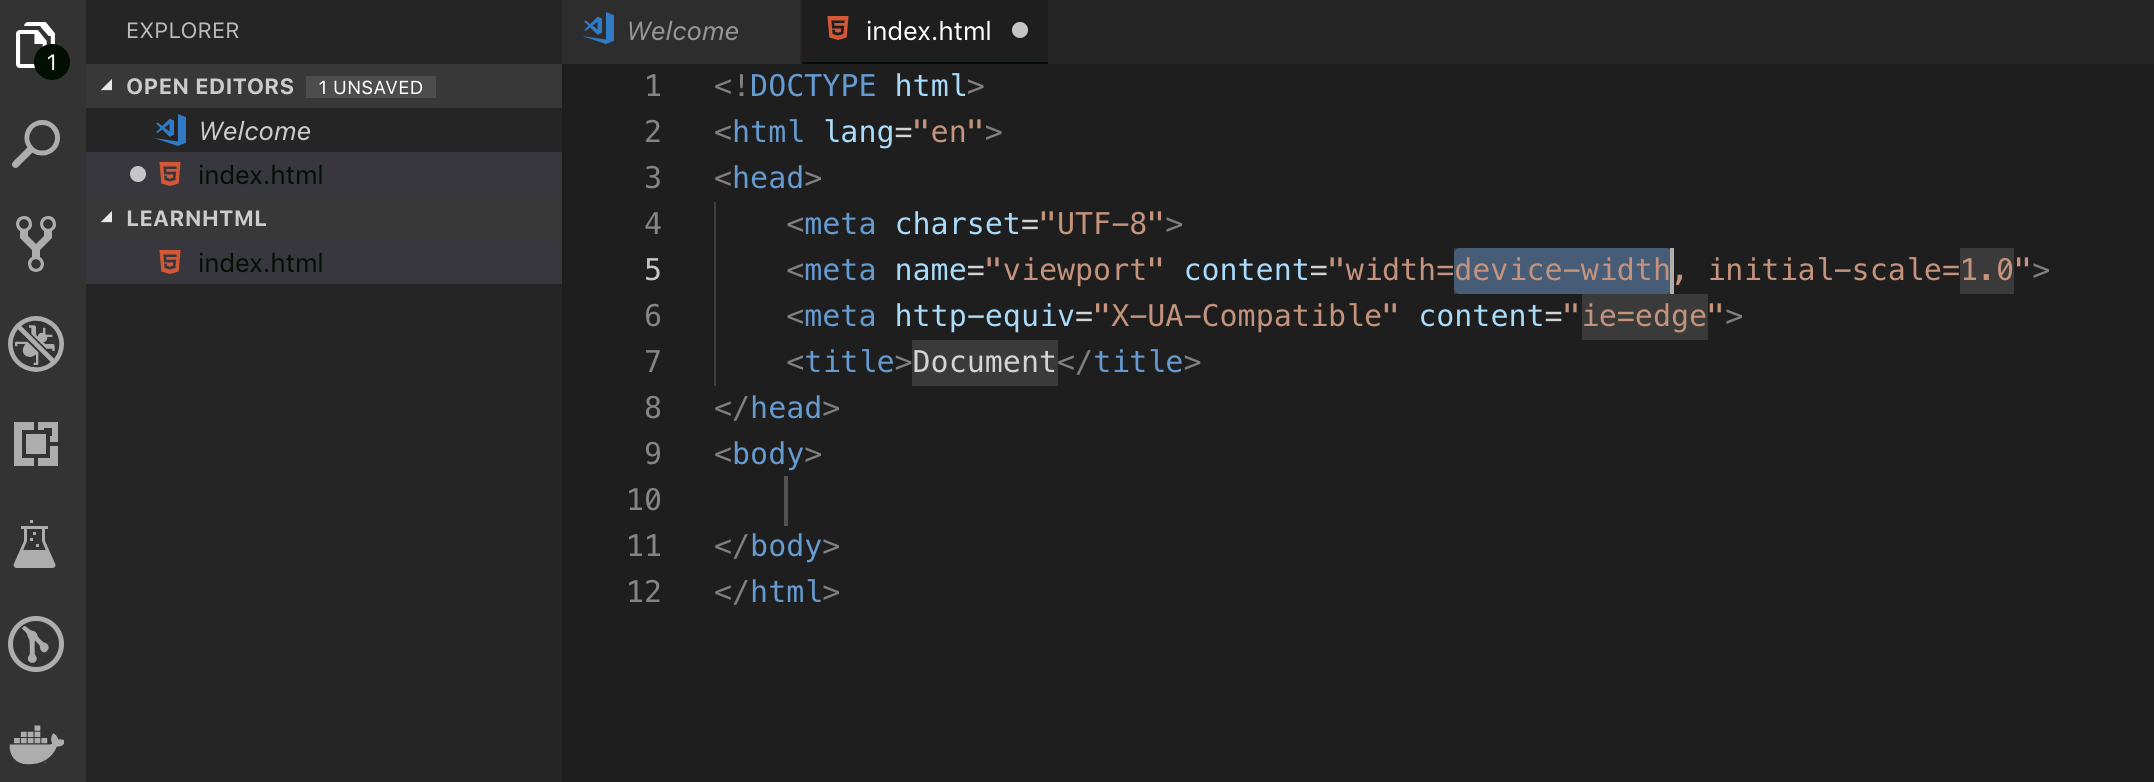Open the Extensions view icon
The width and height of the screenshot is (2154, 782).
coord(36,444)
